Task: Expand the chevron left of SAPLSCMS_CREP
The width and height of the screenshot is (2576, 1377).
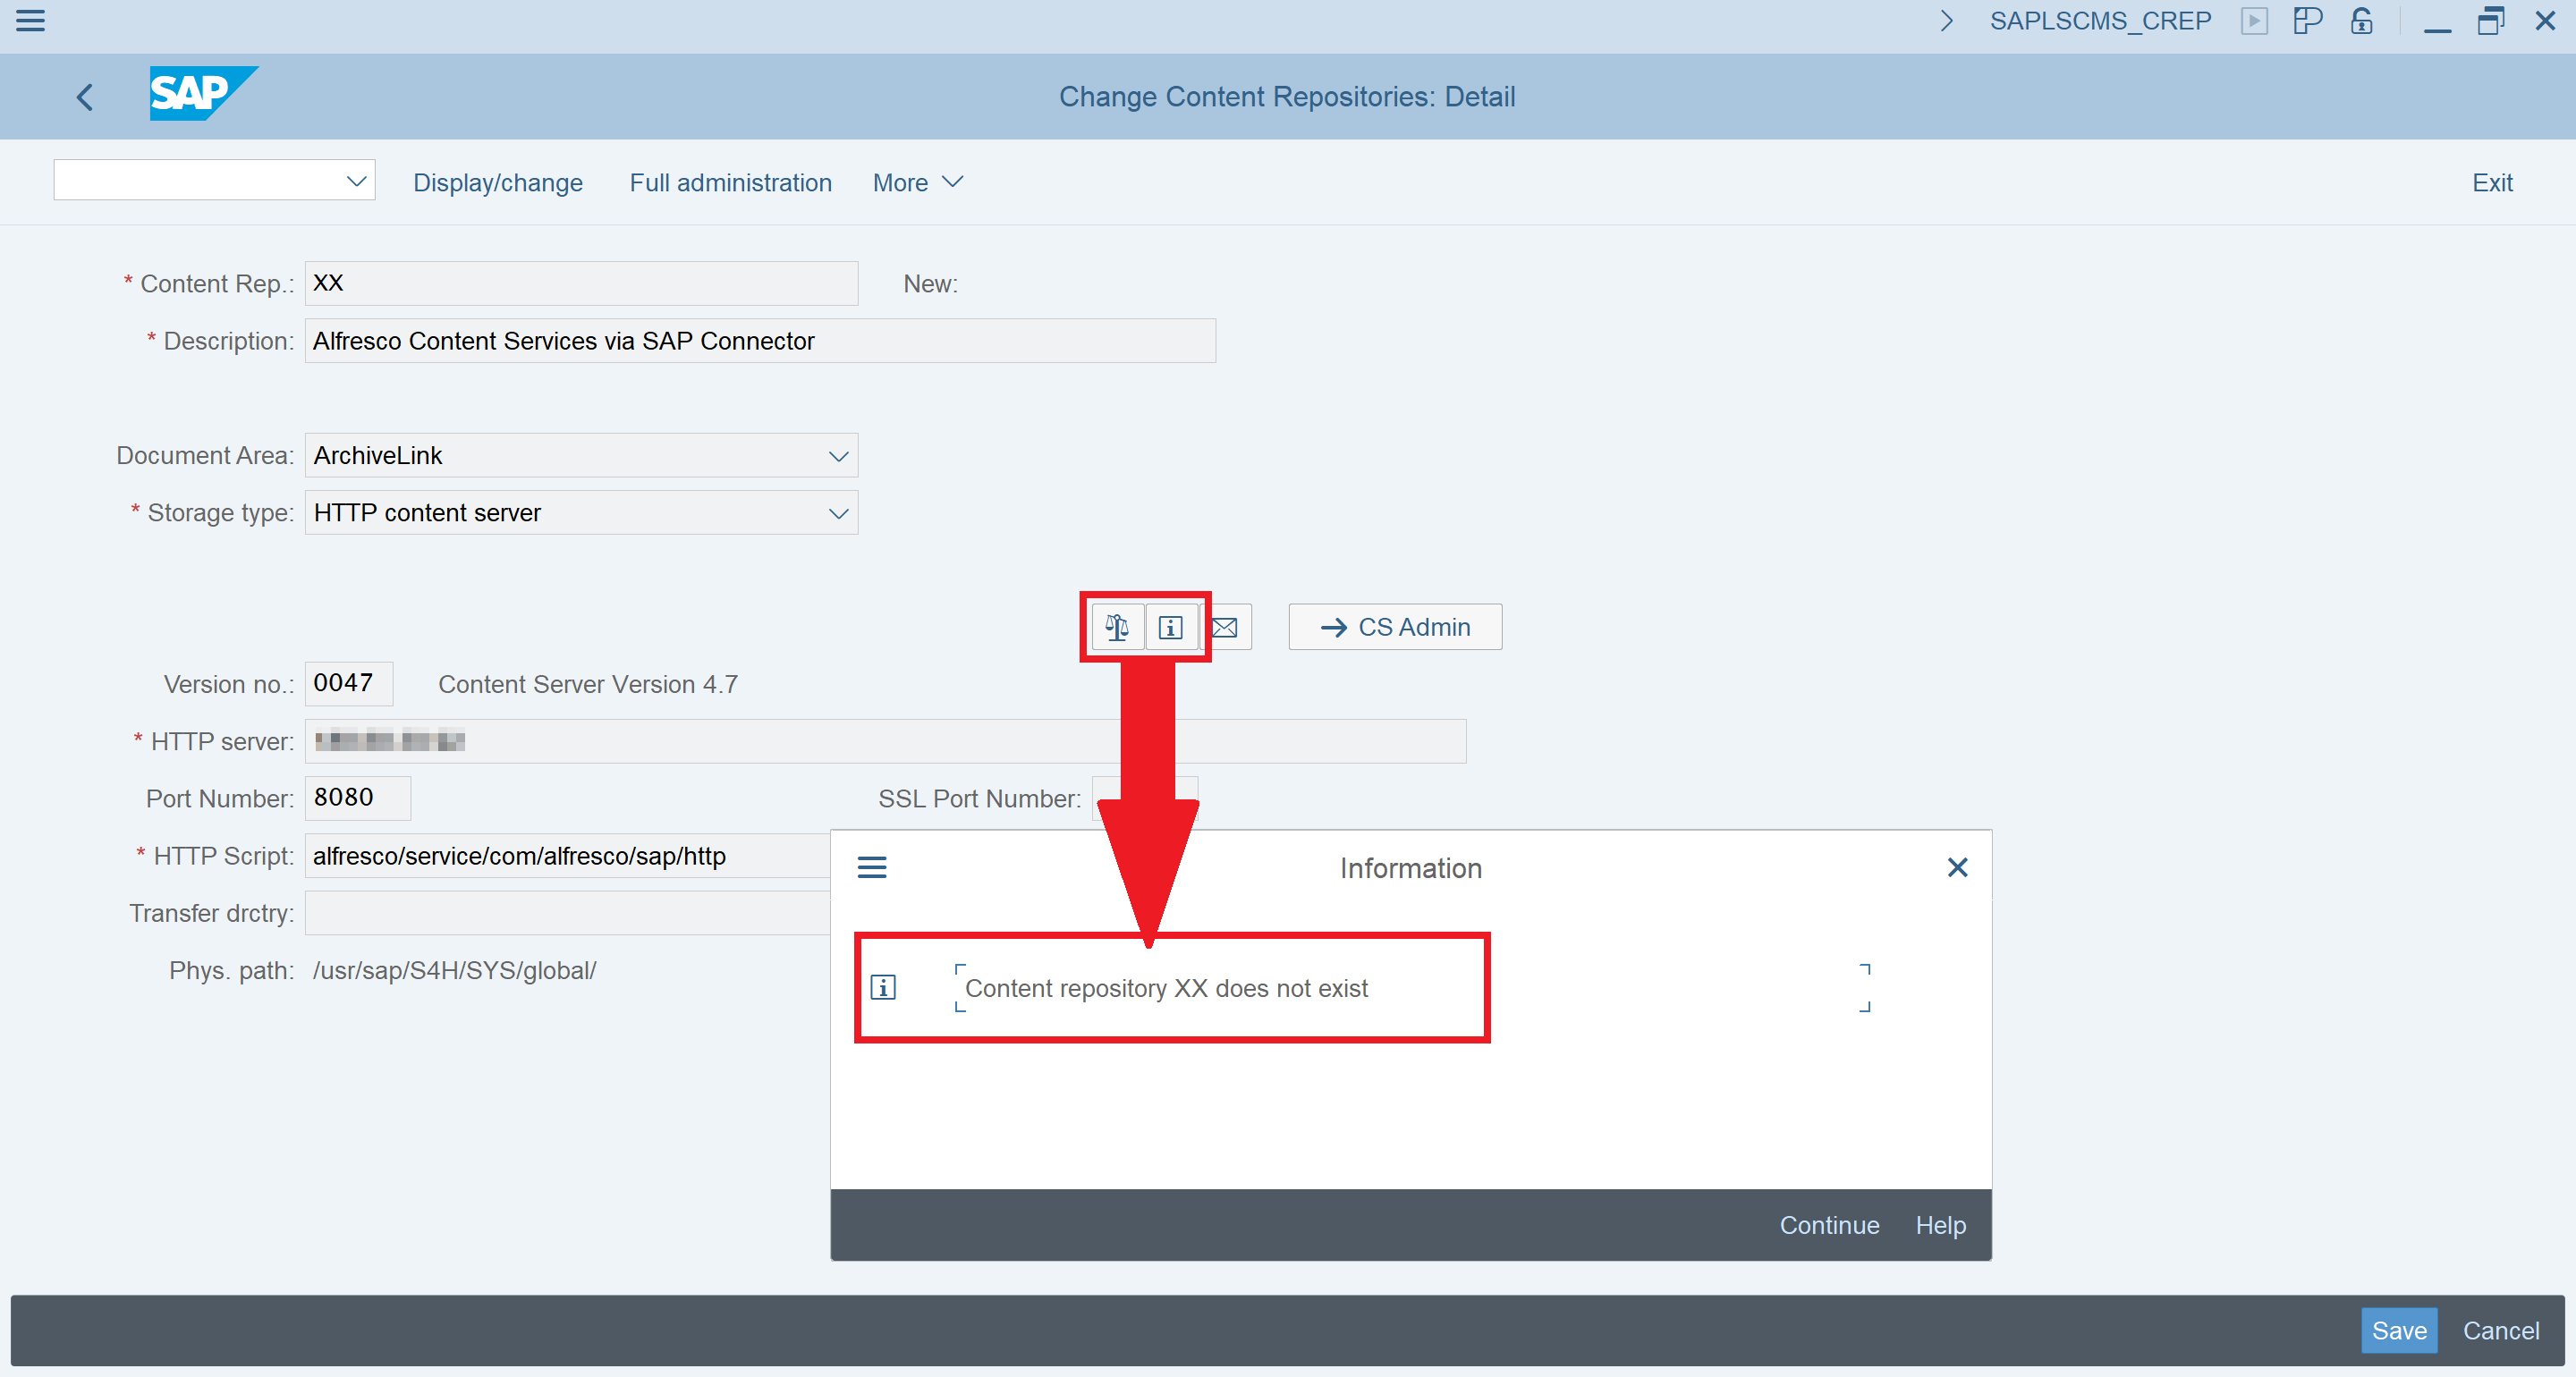Action: [x=1945, y=21]
